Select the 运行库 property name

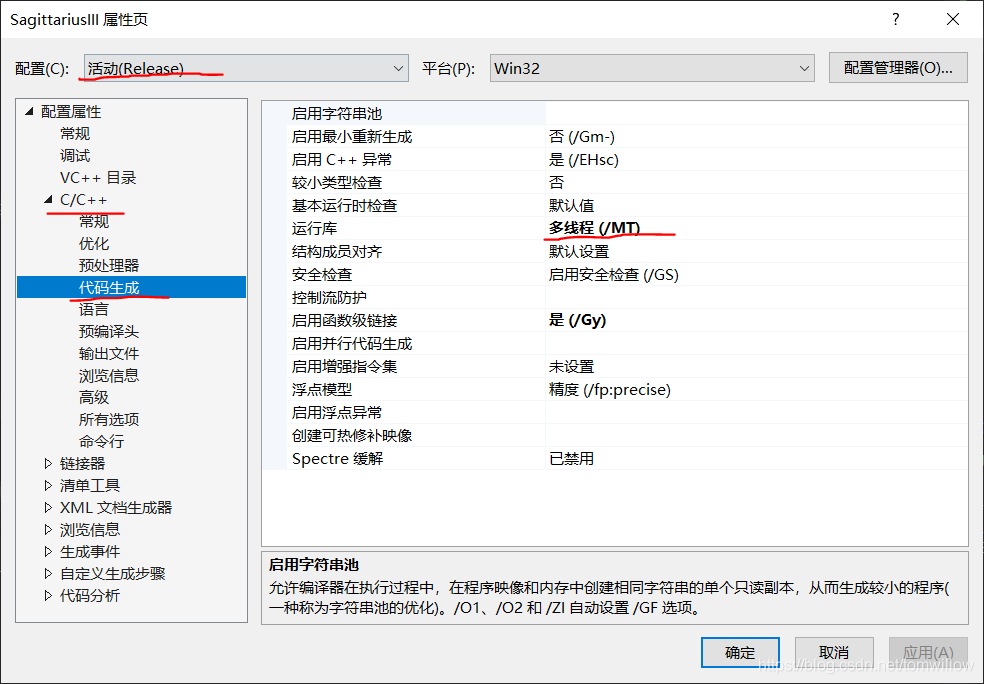pos(314,228)
